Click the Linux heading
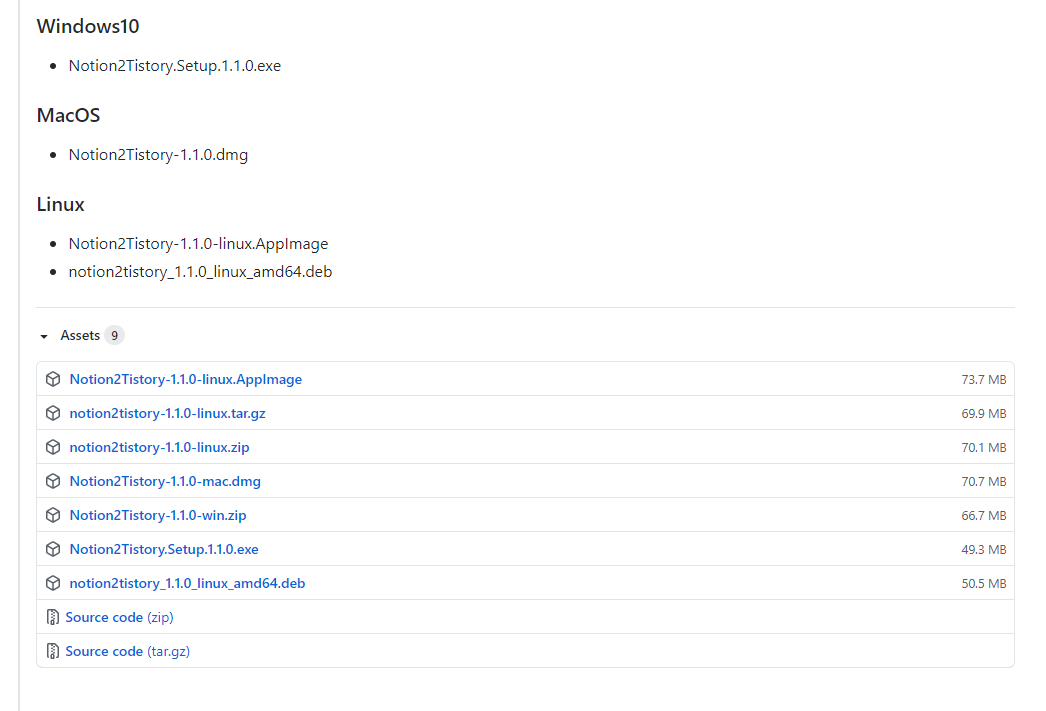 click(60, 205)
